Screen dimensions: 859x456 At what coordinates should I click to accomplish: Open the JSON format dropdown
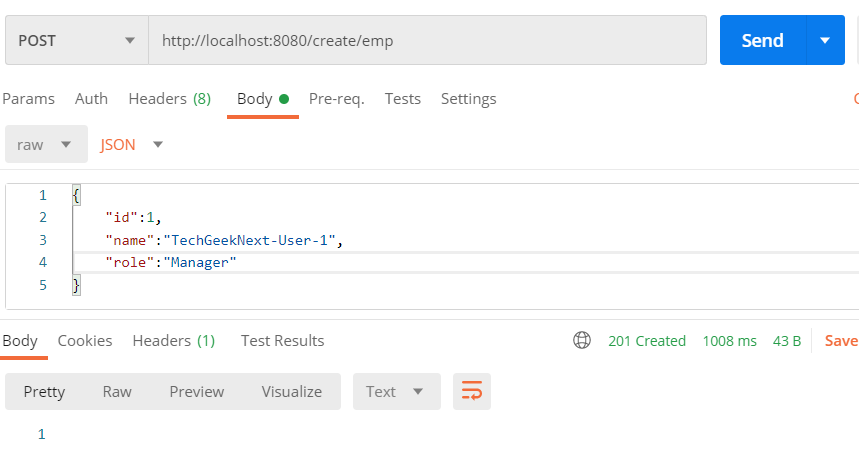click(x=131, y=144)
